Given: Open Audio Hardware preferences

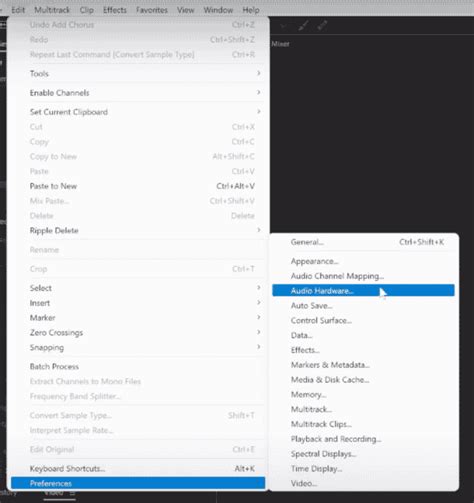Looking at the screenshot, I should (363, 290).
